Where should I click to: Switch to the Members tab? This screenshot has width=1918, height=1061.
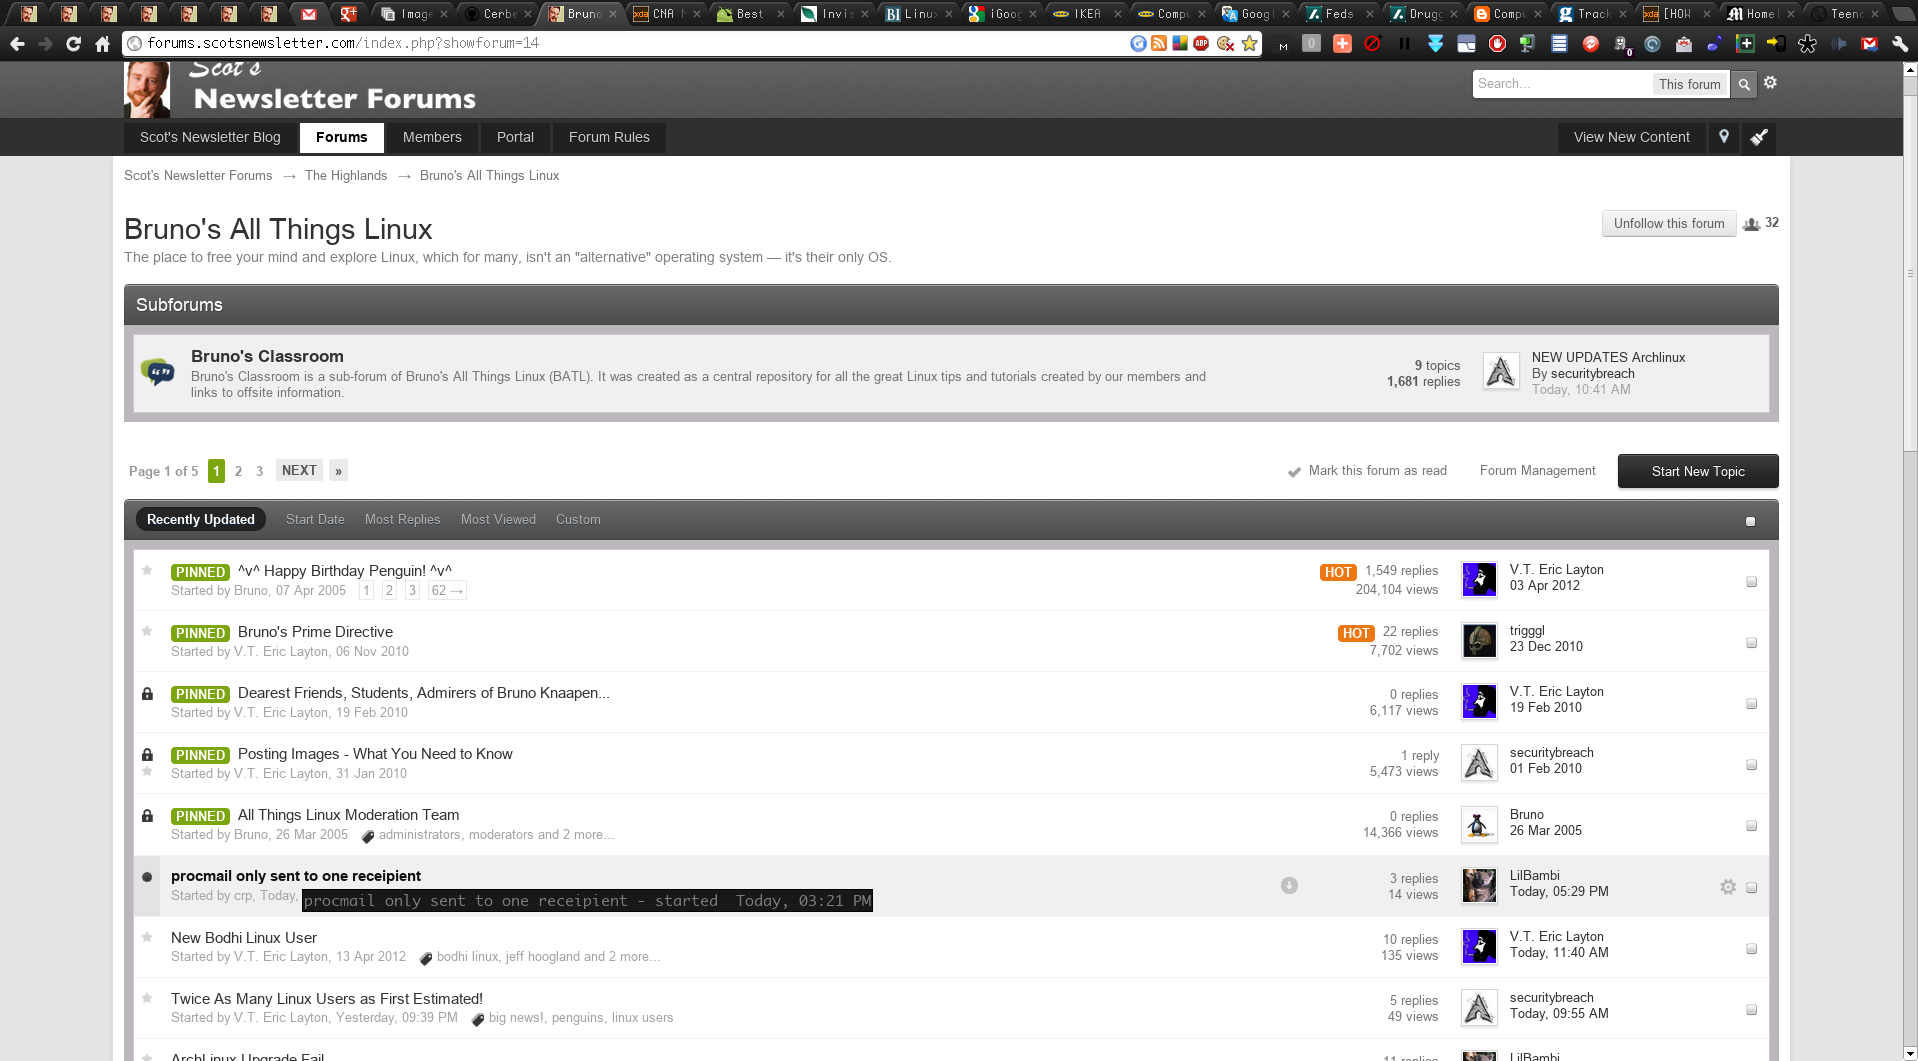pos(432,137)
